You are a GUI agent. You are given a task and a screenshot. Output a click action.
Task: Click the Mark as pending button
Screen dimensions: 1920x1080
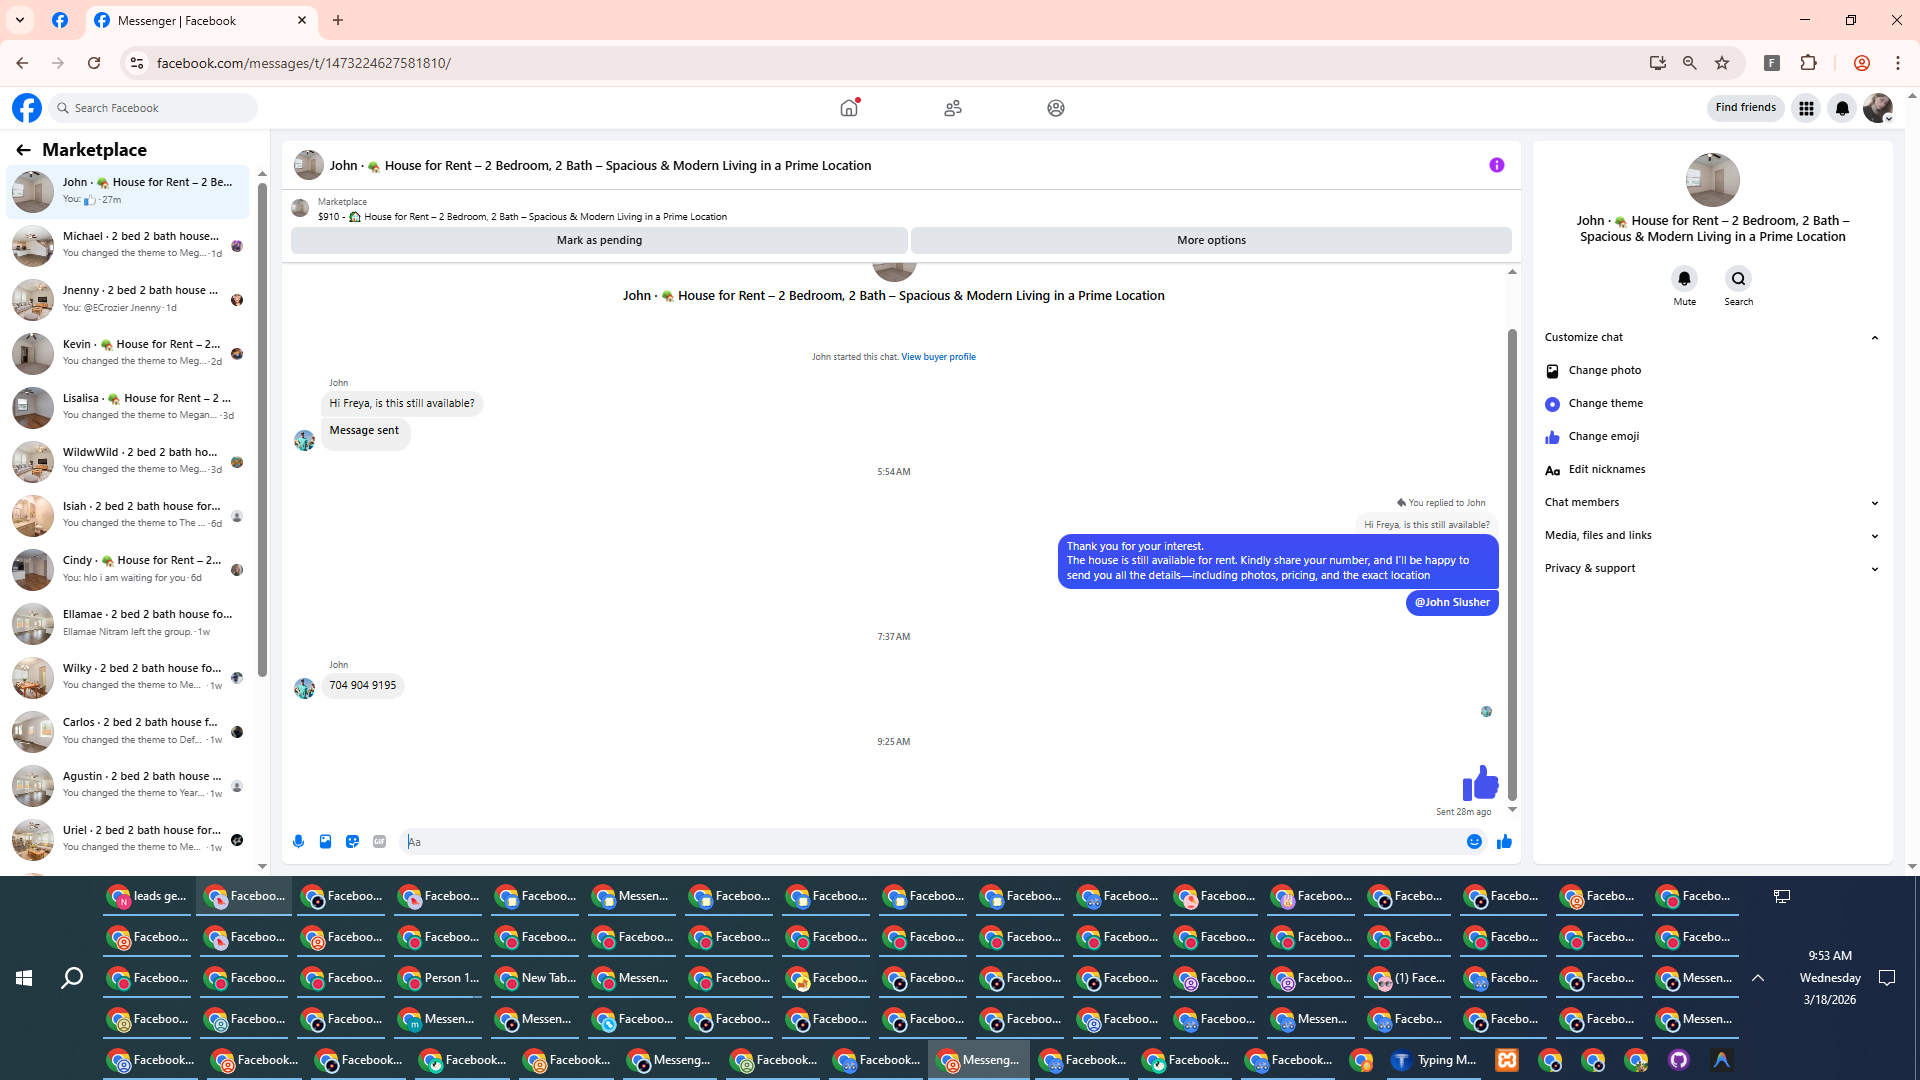tap(599, 240)
